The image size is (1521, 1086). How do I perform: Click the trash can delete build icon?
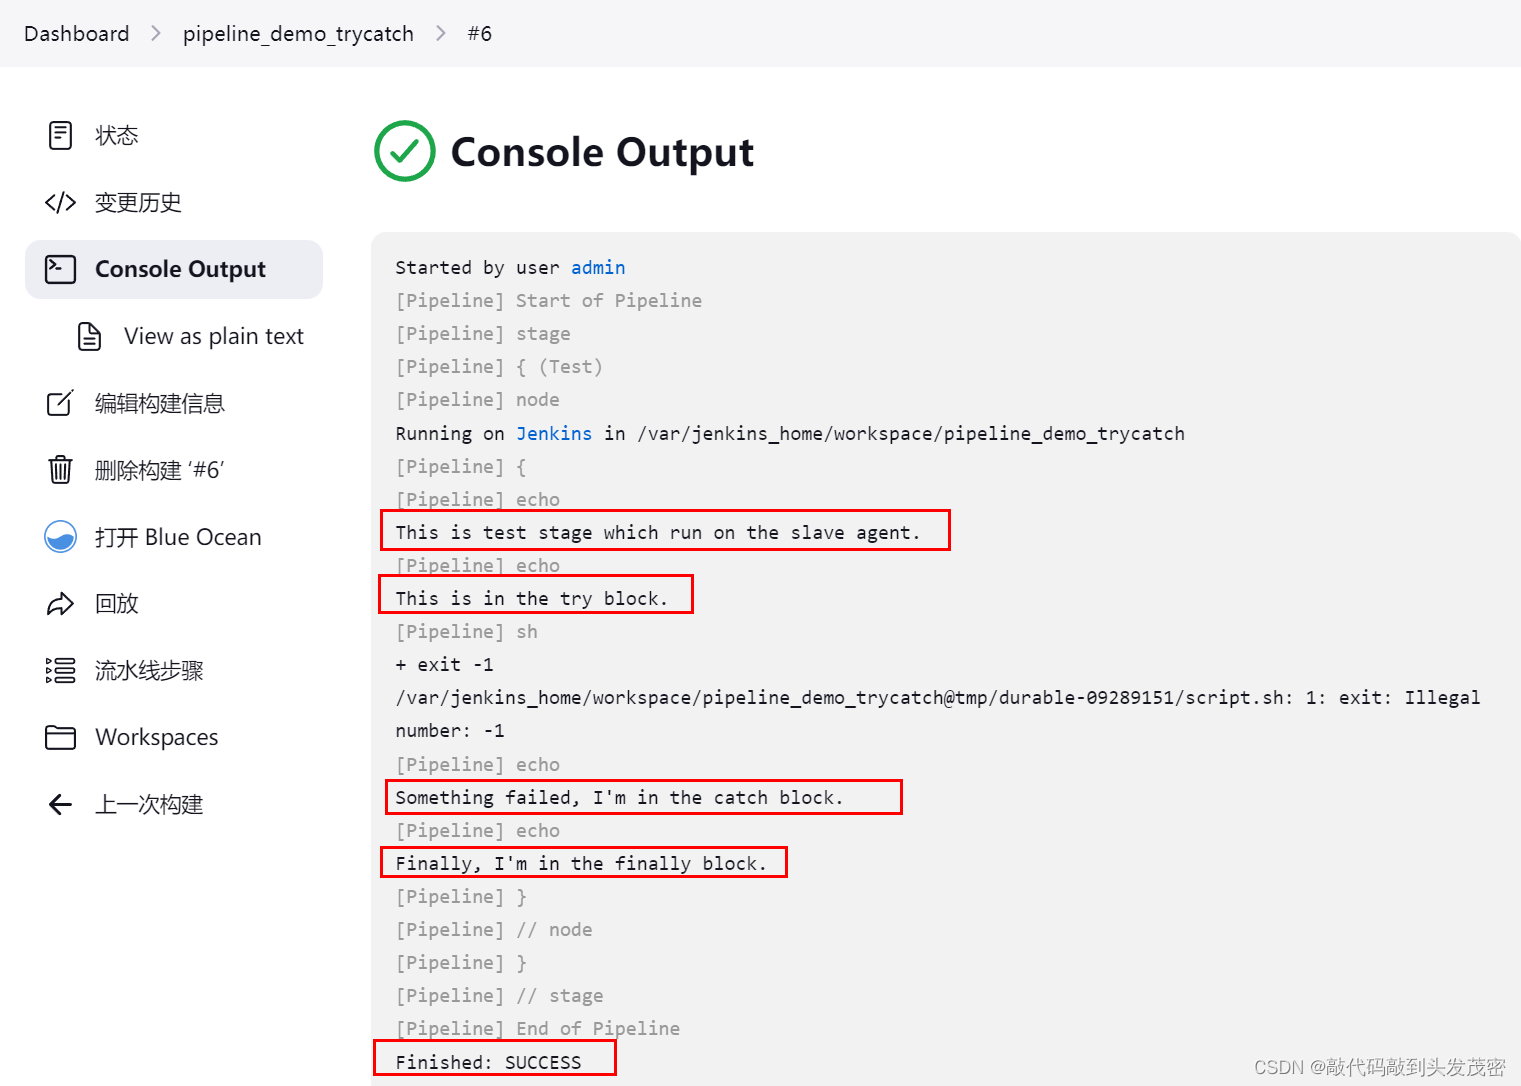60,470
